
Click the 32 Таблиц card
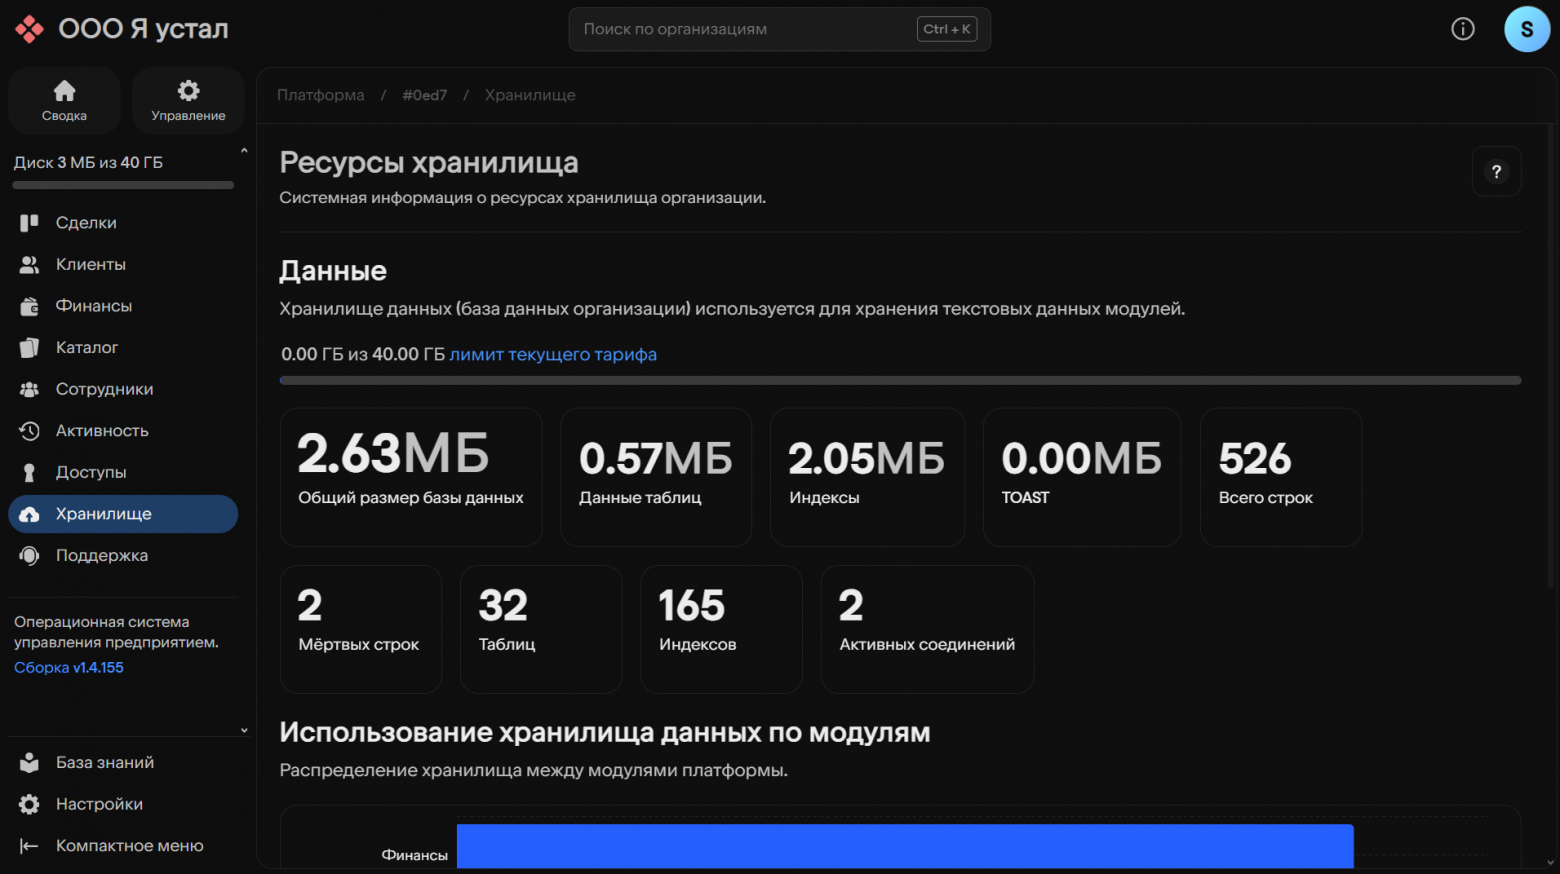541,629
